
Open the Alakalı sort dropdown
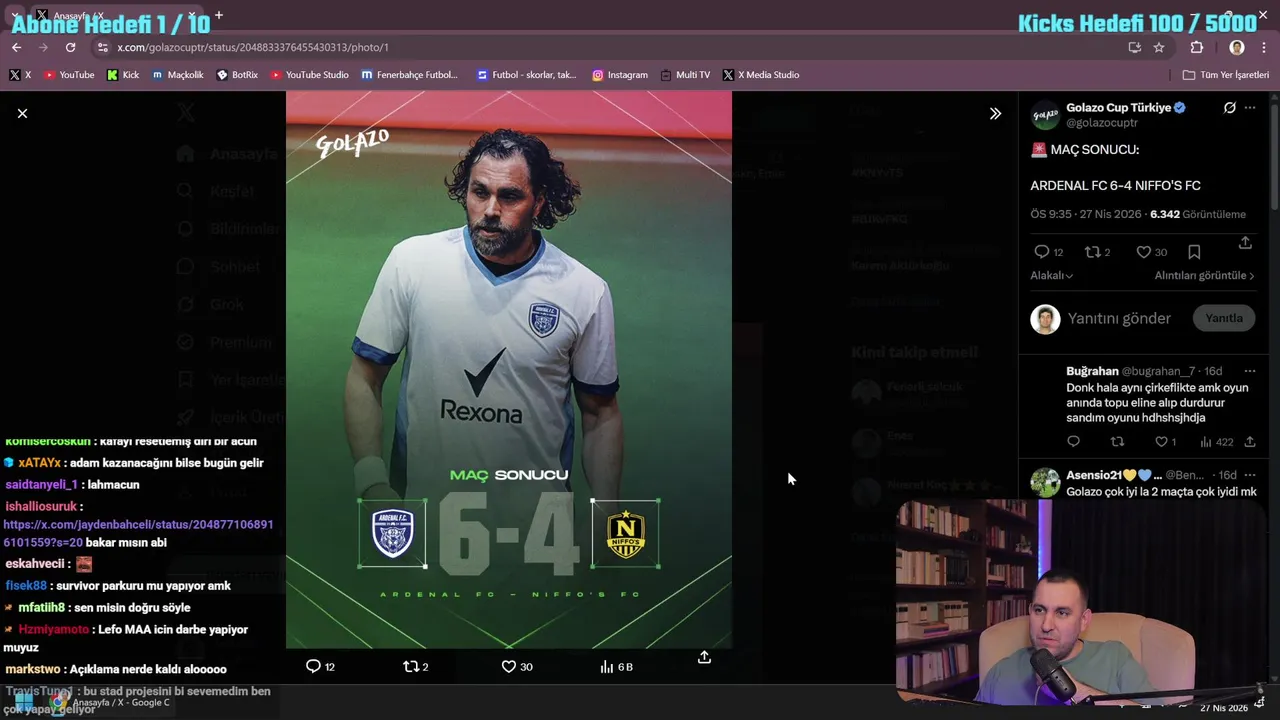(1052, 276)
